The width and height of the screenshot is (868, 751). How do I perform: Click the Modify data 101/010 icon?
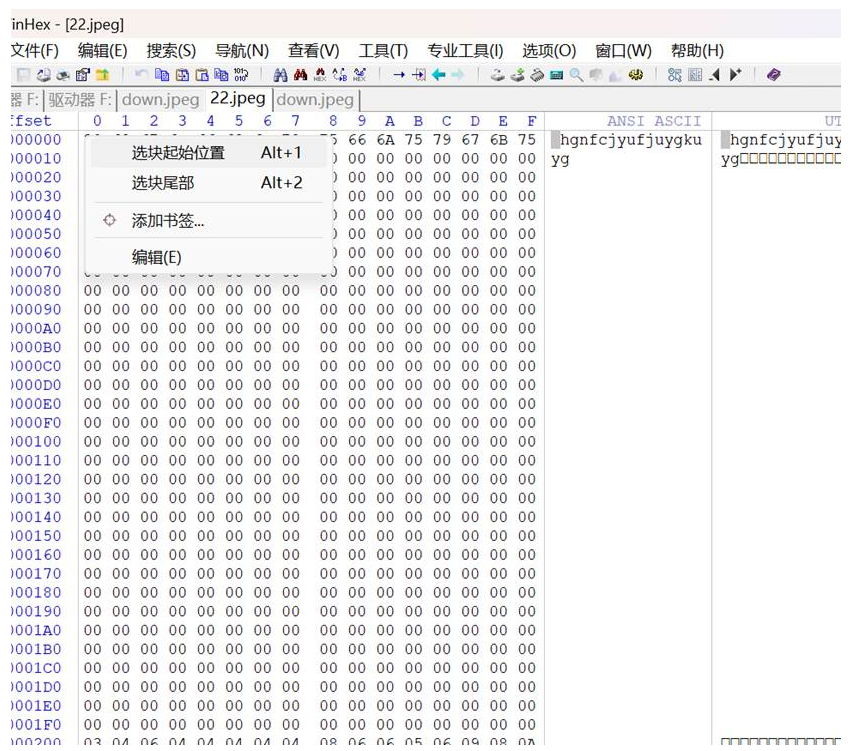pyautogui.click(x=241, y=75)
